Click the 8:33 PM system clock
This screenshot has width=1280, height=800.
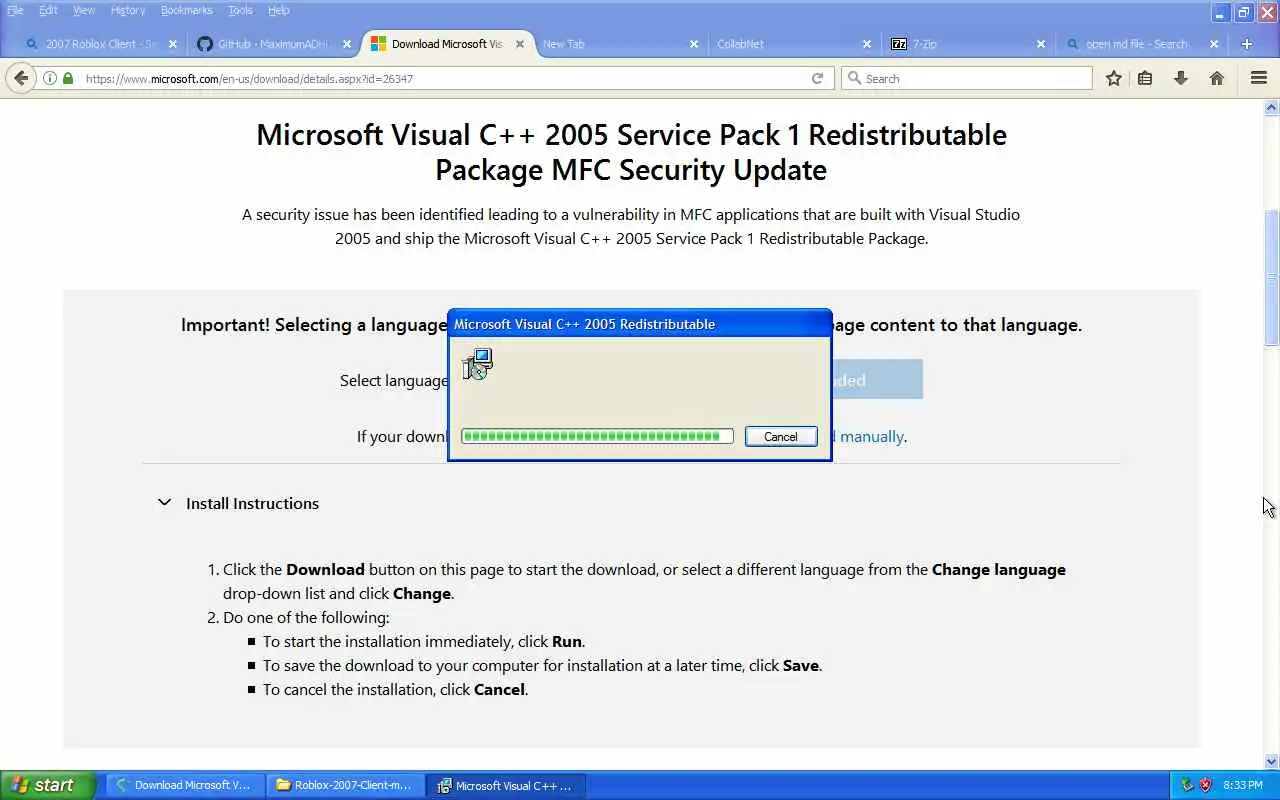(x=1243, y=785)
